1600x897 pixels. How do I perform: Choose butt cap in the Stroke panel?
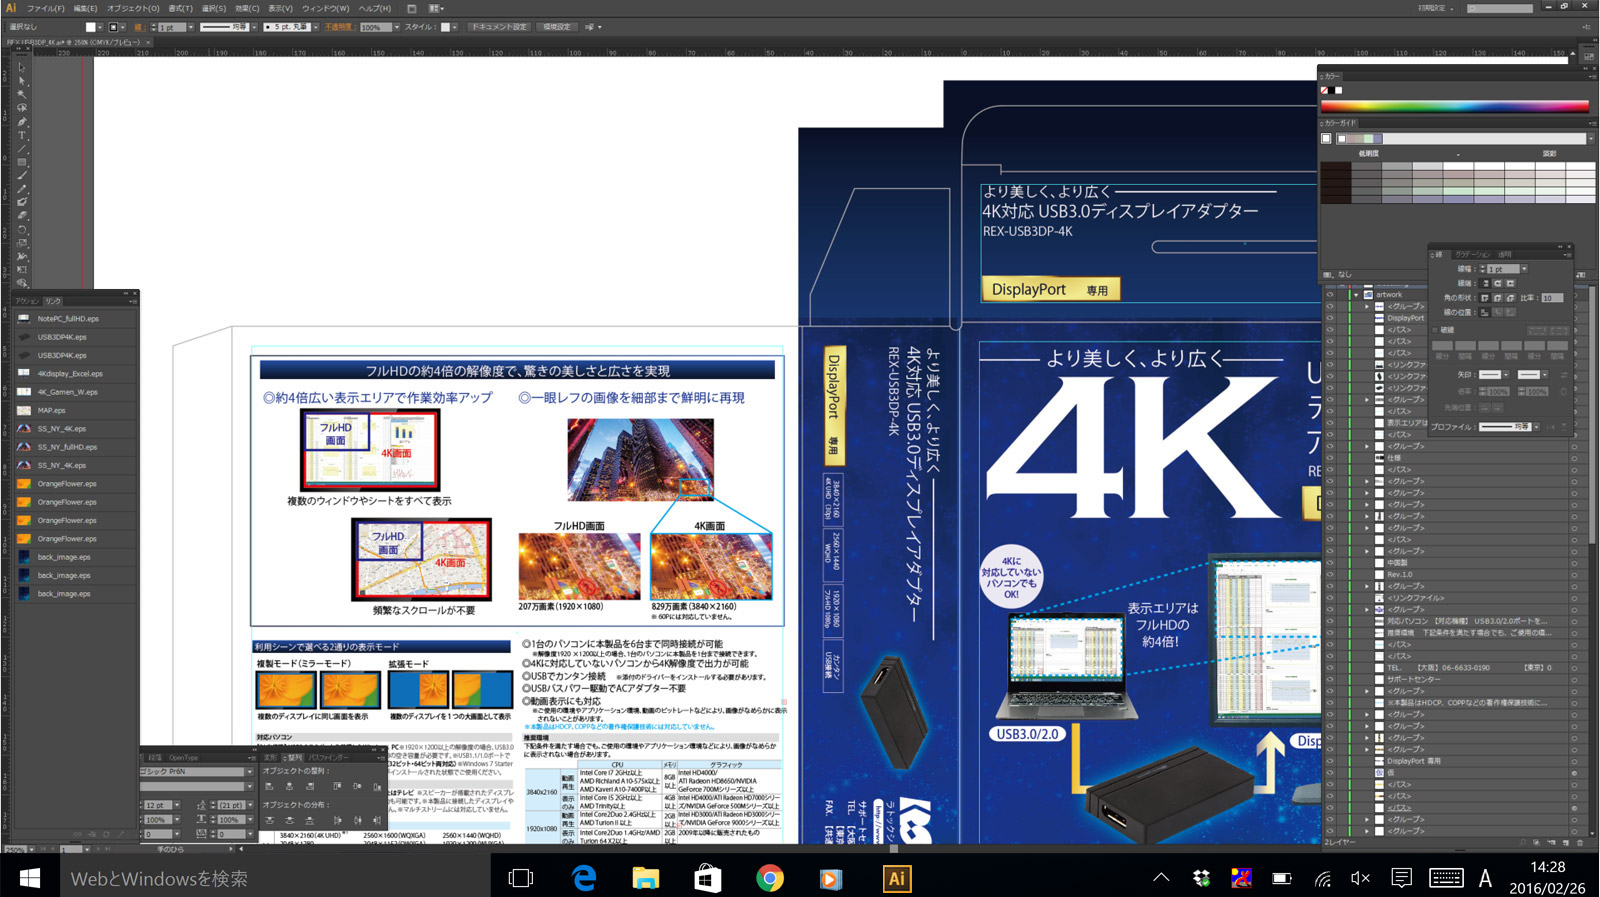coord(1485,283)
